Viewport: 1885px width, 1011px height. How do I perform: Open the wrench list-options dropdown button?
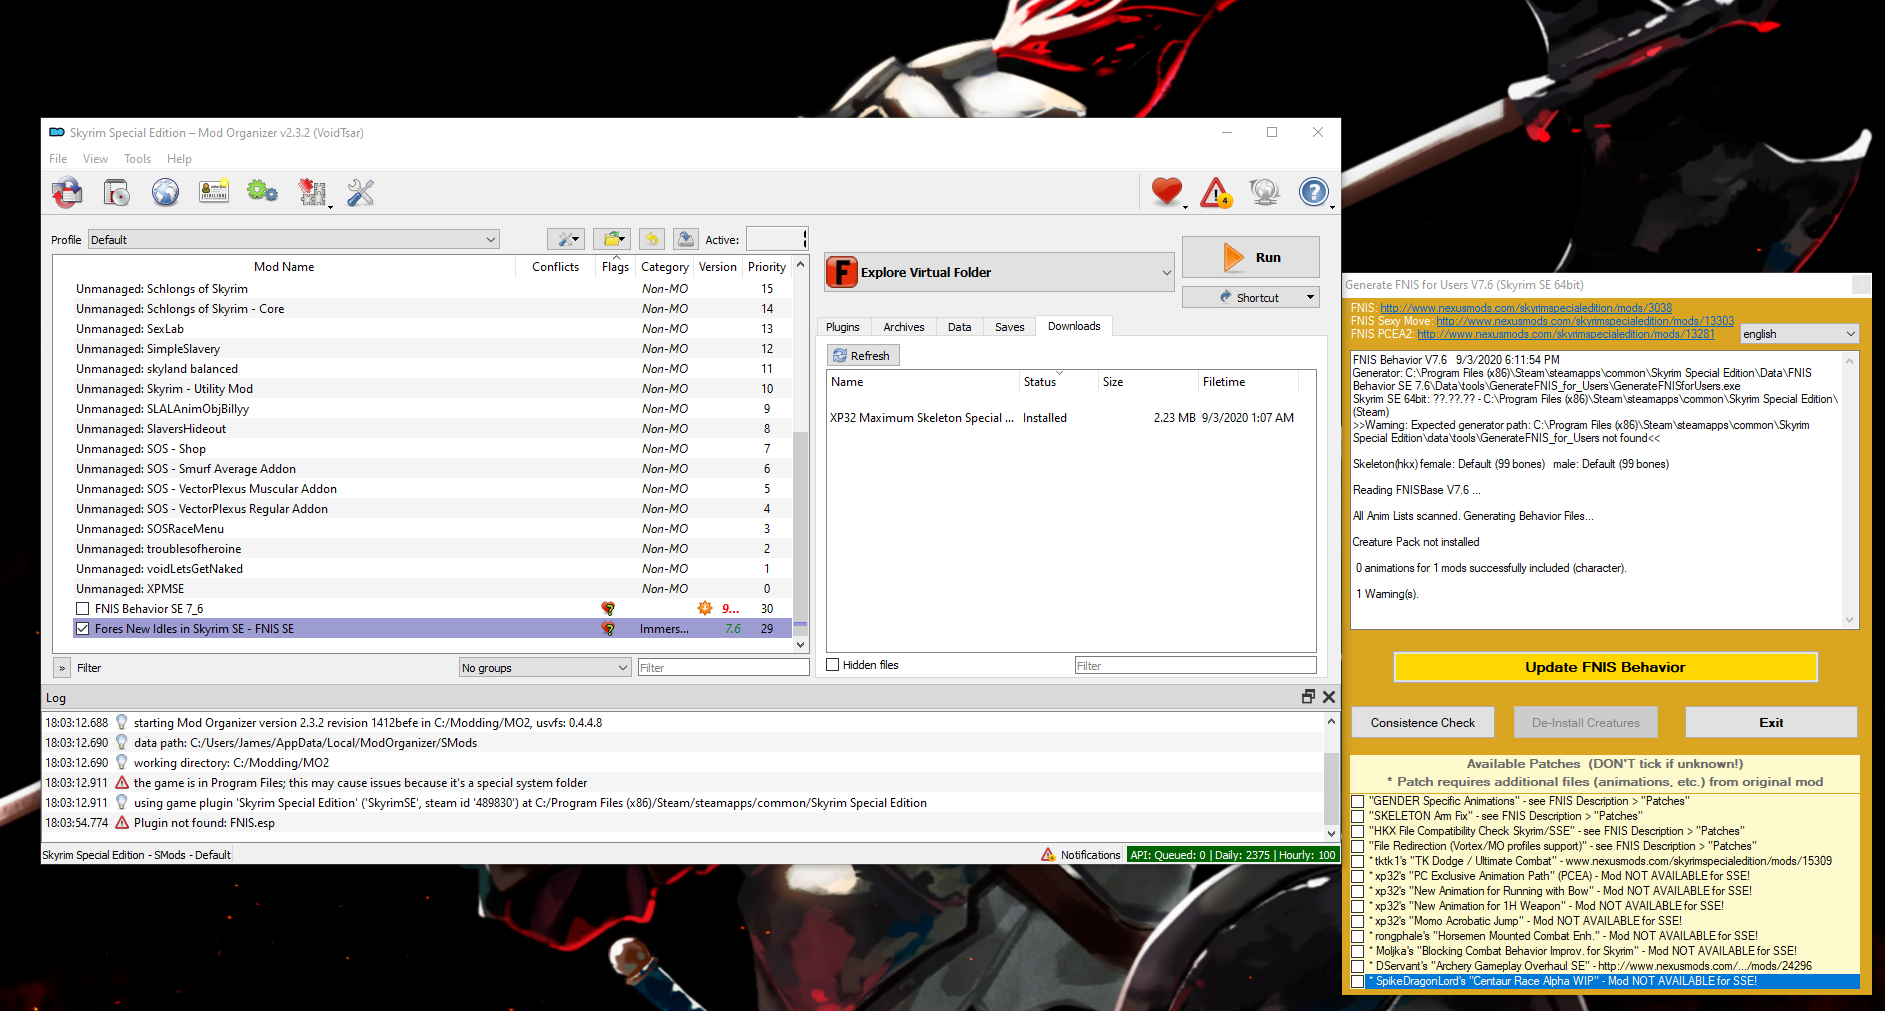click(x=566, y=239)
